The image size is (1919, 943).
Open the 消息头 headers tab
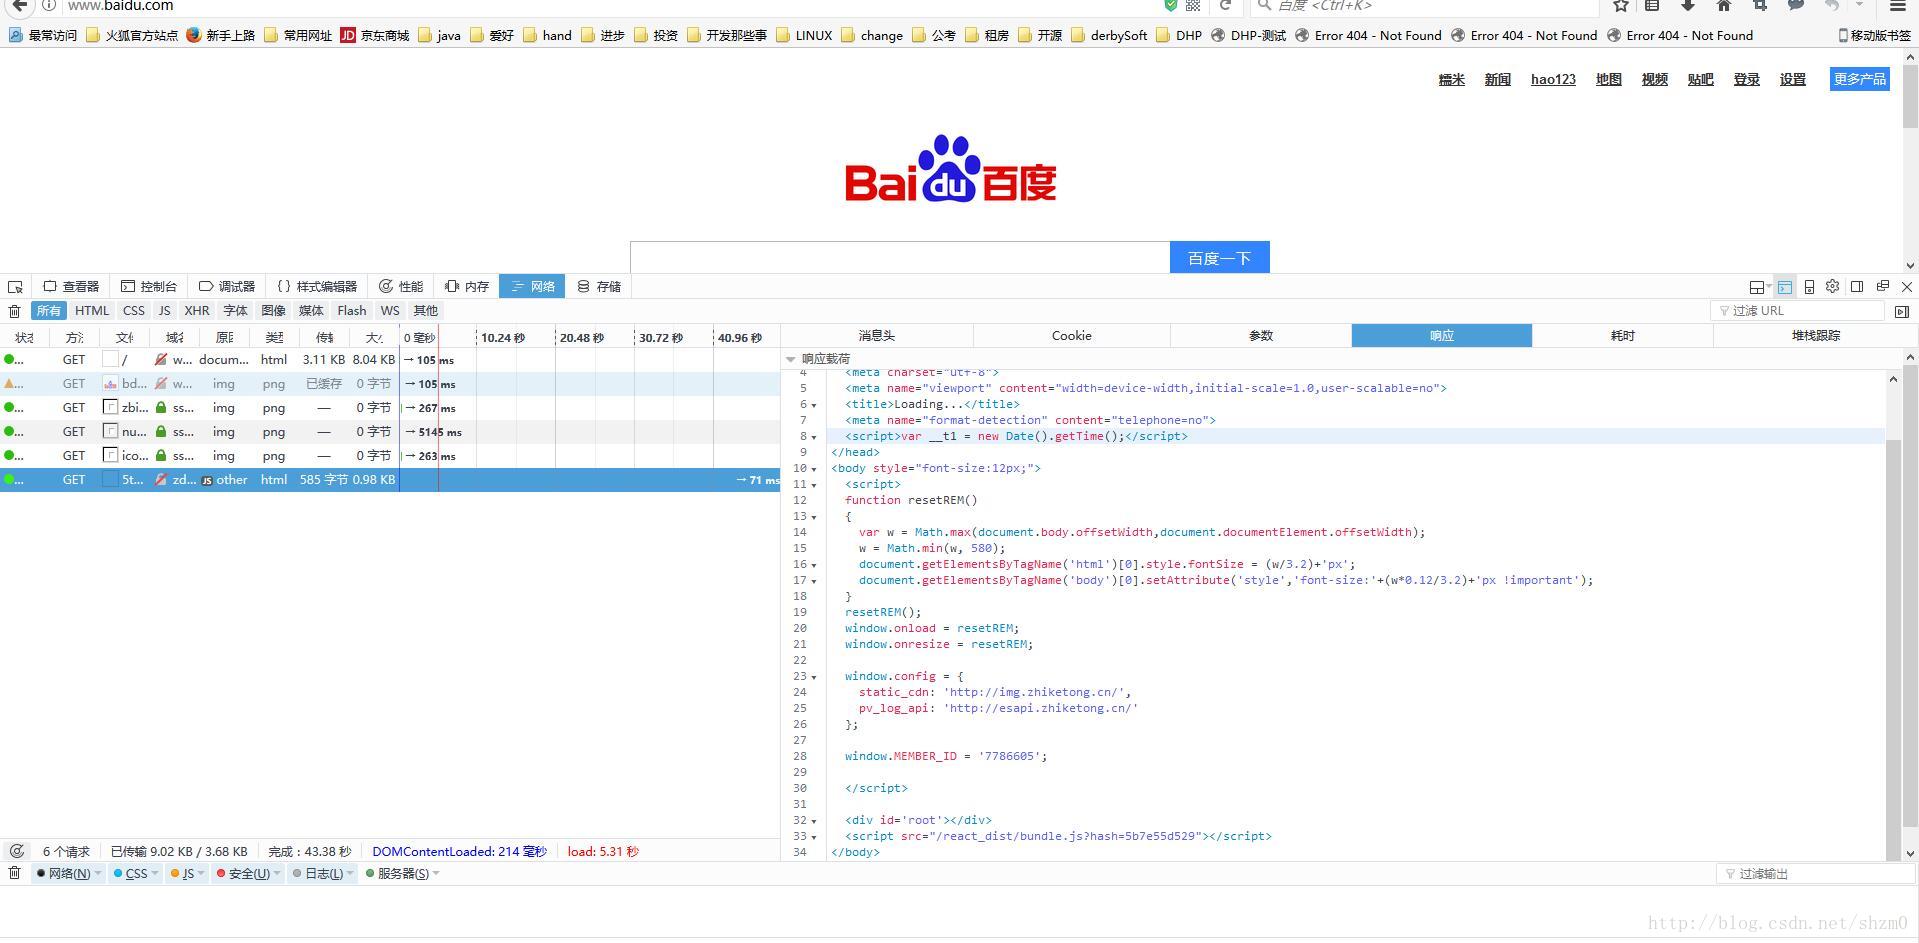[x=877, y=336]
